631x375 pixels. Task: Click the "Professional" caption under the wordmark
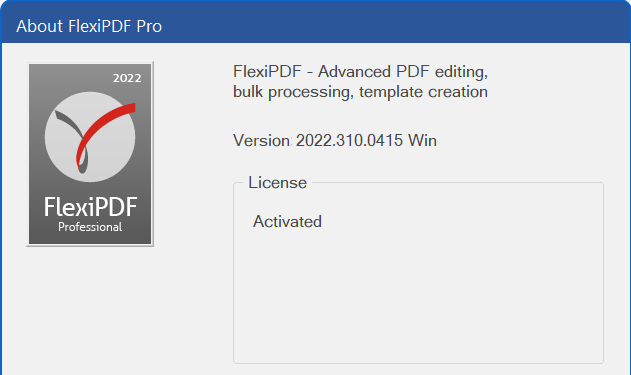click(90, 227)
